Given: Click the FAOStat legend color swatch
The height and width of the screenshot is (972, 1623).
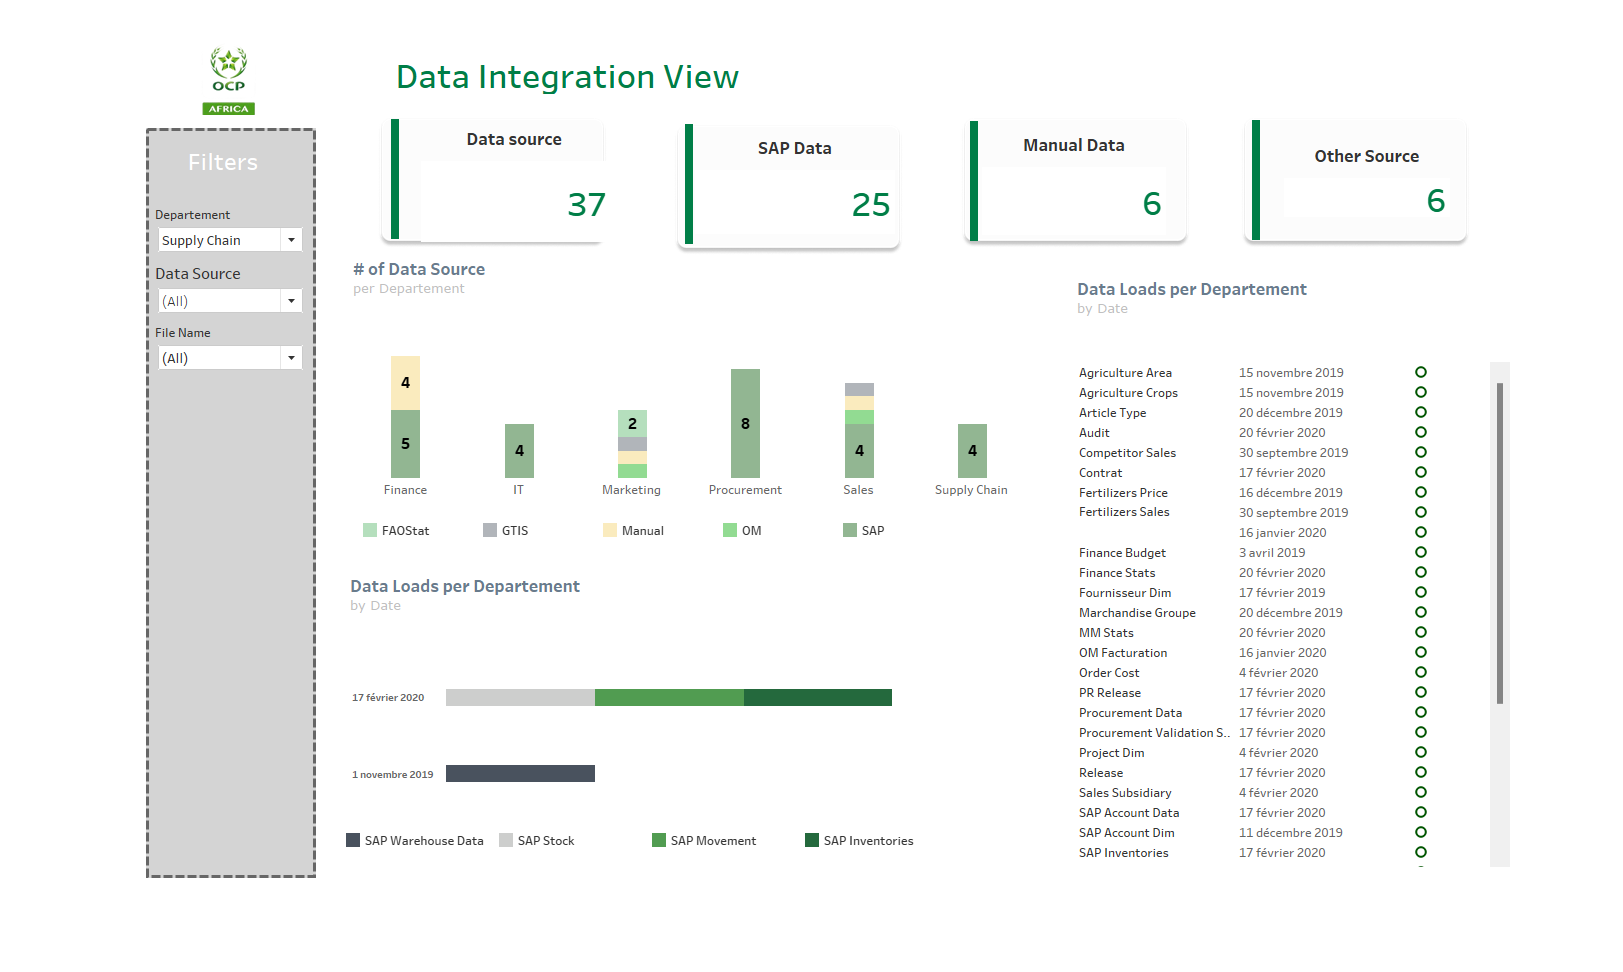Looking at the screenshot, I should click(370, 530).
